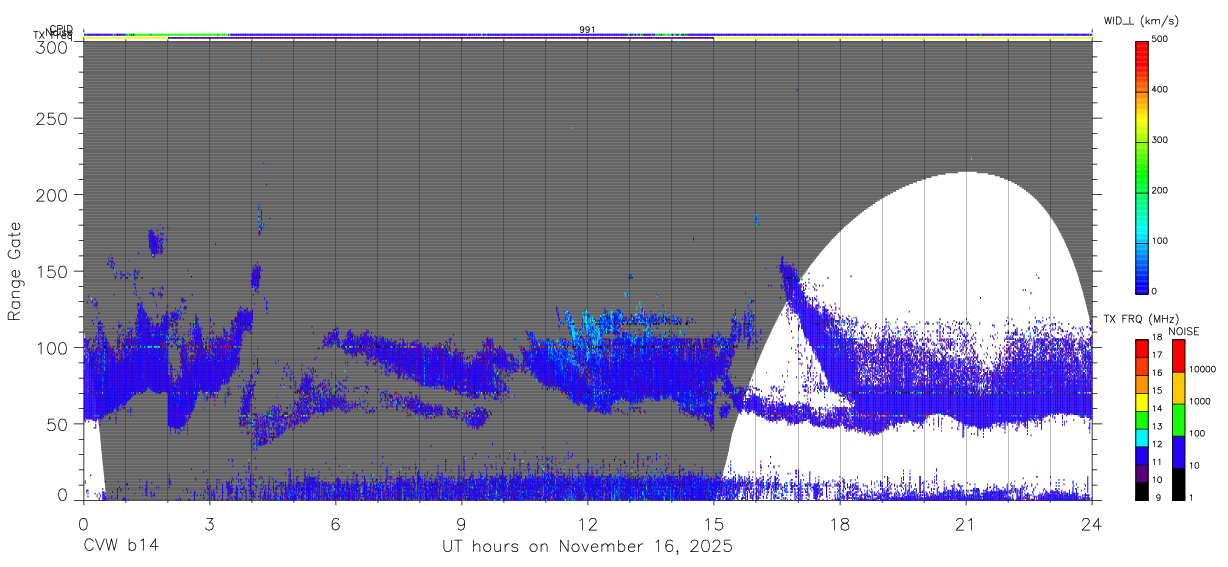Image resolution: width=1228 pixels, height=567 pixels.
Task: Click the TX FRQ legend label 14
Action: [1156, 408]
